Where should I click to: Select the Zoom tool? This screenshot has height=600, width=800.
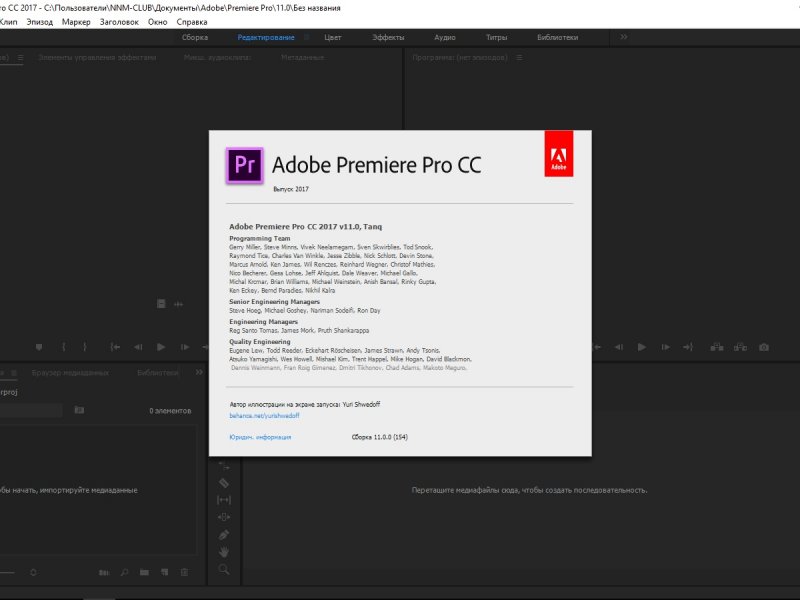point(224,569)
